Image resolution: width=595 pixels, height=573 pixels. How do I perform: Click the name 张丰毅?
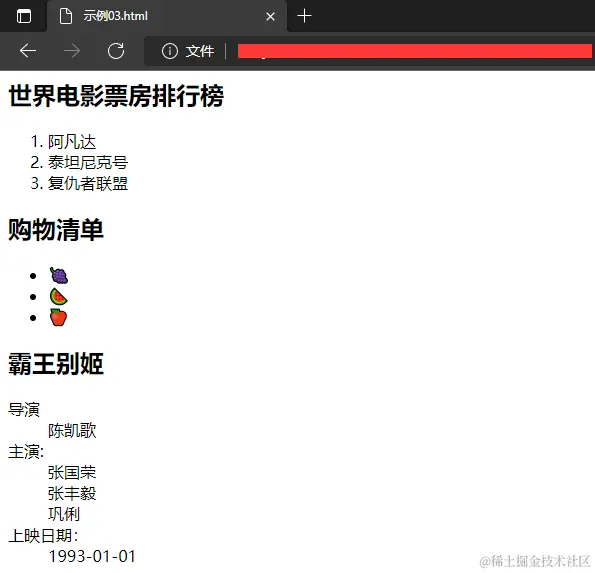pos(72,494)
